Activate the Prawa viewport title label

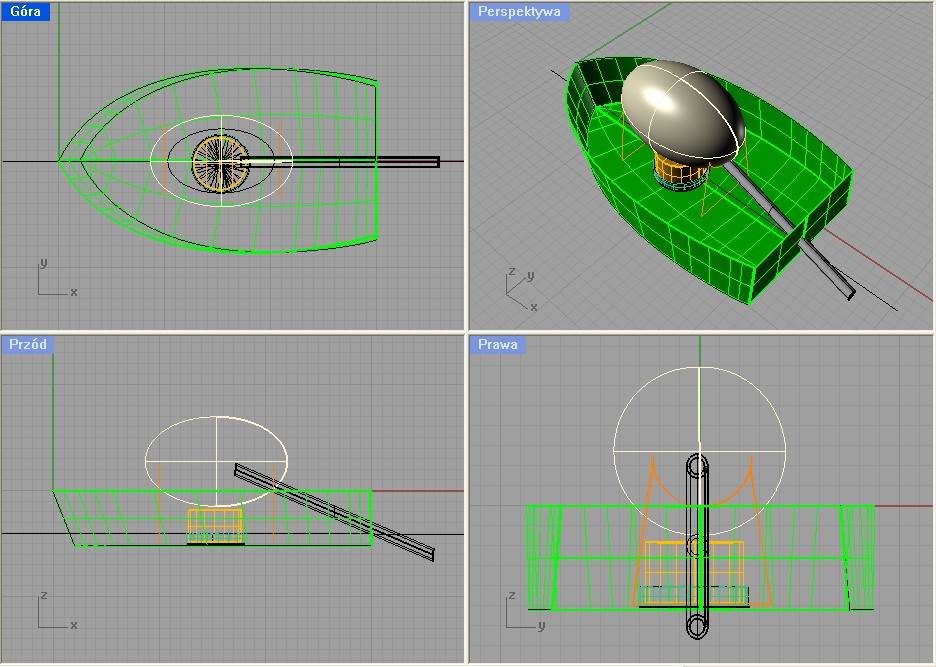[497, 345]
